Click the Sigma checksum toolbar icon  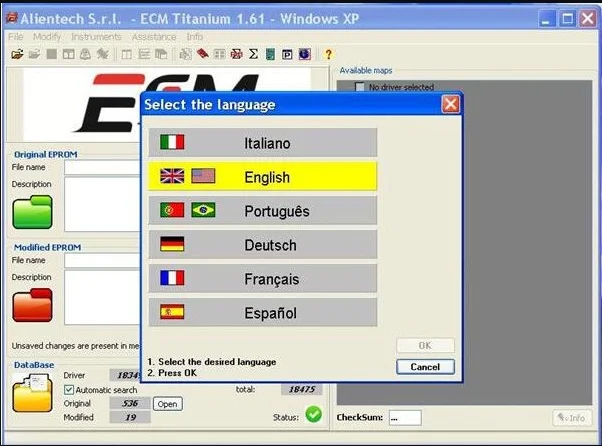(x=253, y=54)
